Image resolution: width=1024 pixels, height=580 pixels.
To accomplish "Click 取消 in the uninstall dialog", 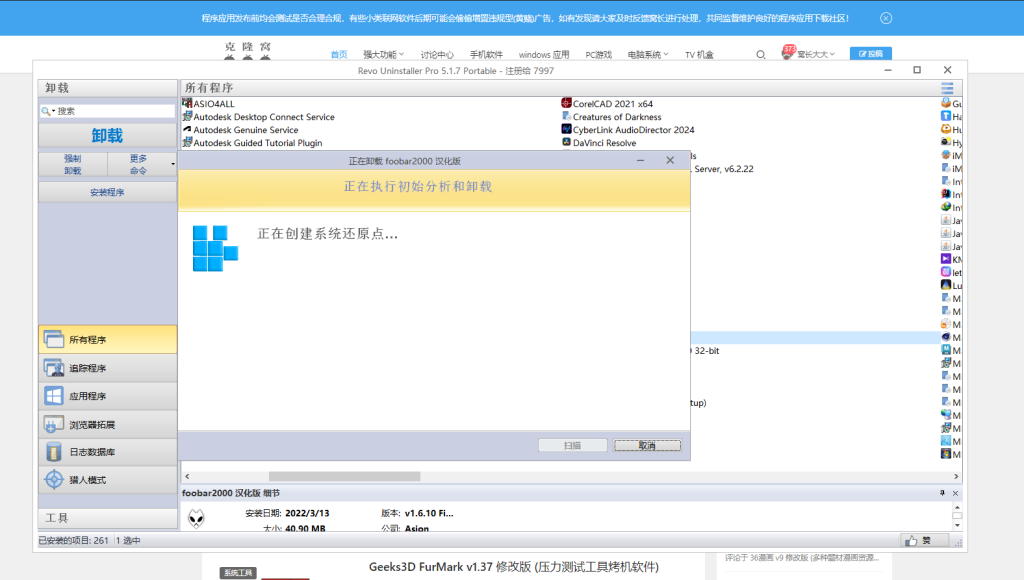I will [647, 445].
